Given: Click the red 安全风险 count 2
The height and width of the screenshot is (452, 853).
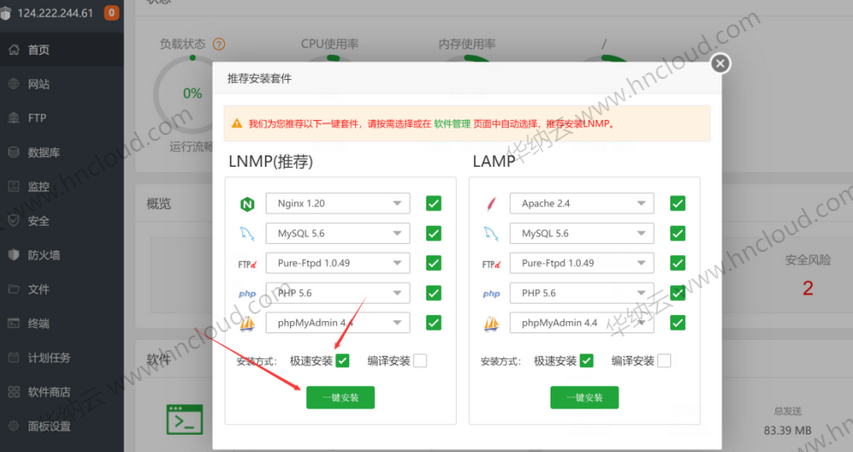Looking at the screenshot, I should pos(808,288).
